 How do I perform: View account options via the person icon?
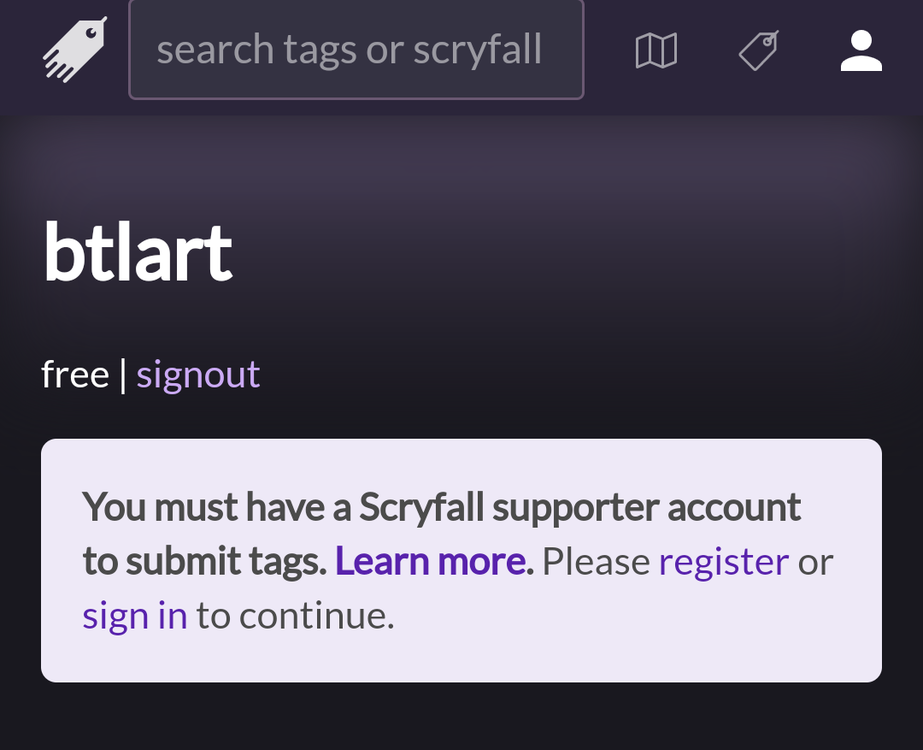pos(861,50)
